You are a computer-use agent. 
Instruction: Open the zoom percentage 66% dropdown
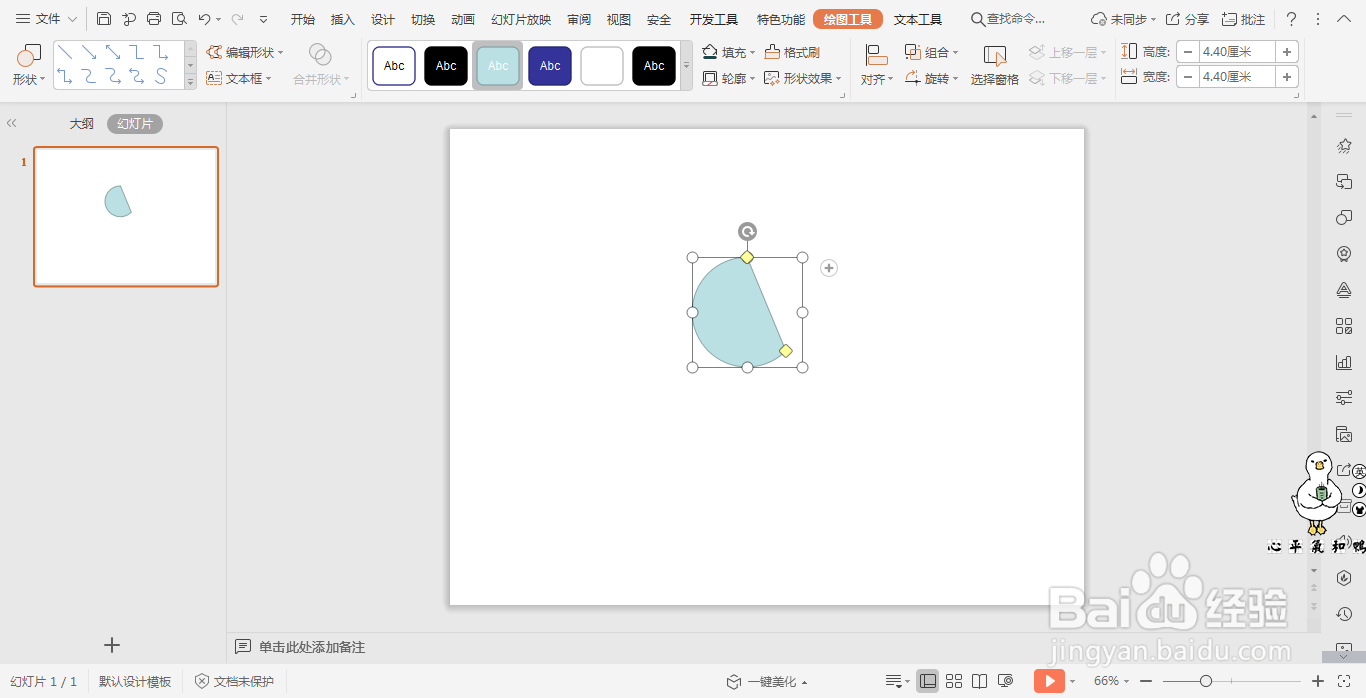tap(1111, 681)
